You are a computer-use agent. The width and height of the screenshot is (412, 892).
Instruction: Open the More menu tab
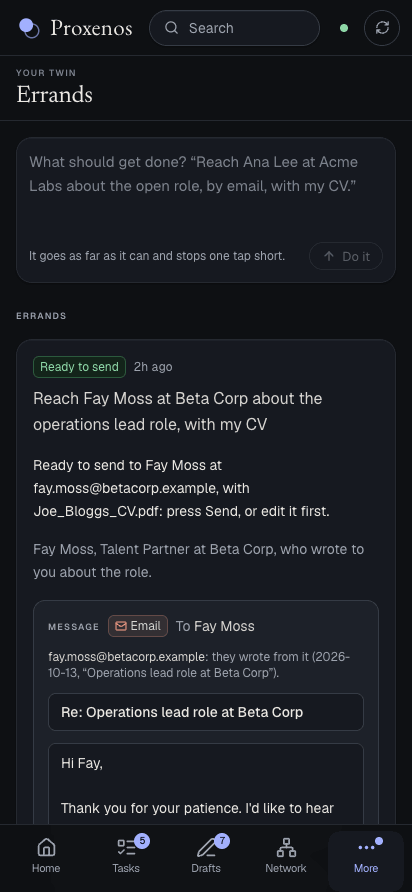tap(366, 856)
